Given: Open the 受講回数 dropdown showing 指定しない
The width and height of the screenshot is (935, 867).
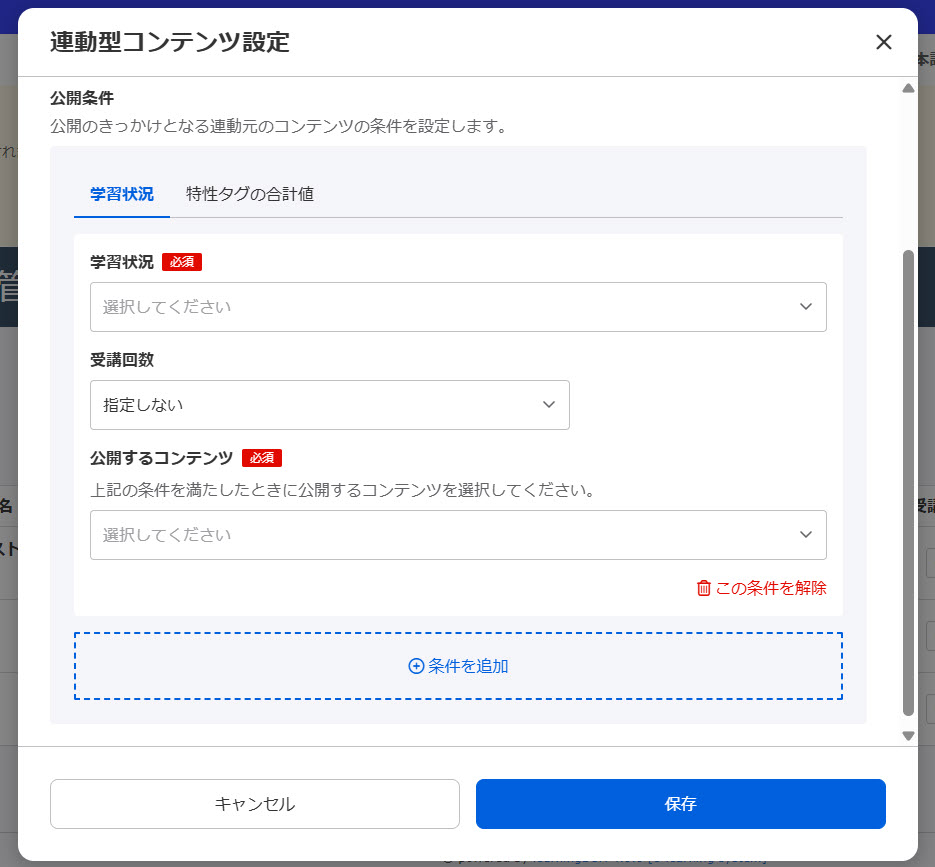Looking at the screenshot, I should tap(330, 405).
